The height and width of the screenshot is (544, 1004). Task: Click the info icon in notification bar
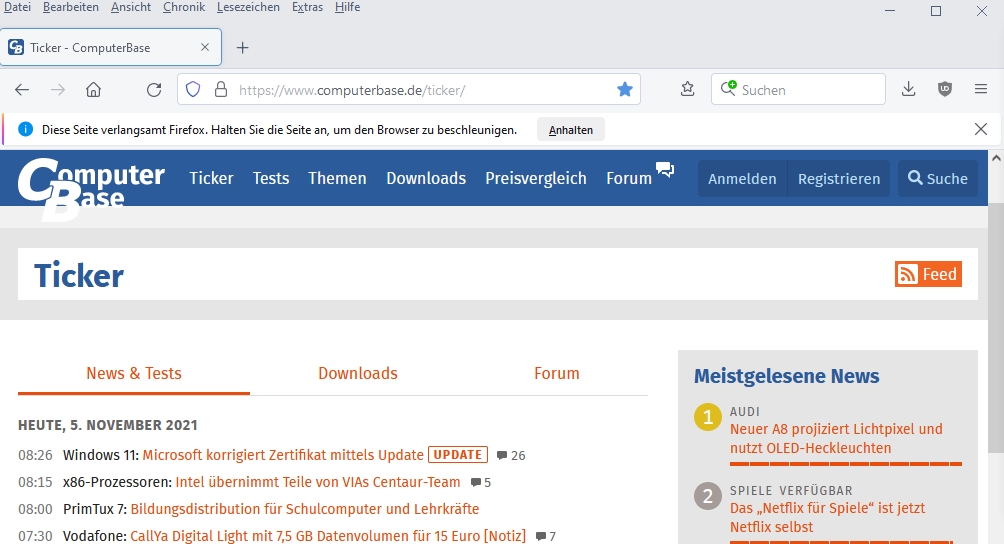pos(26,129)
